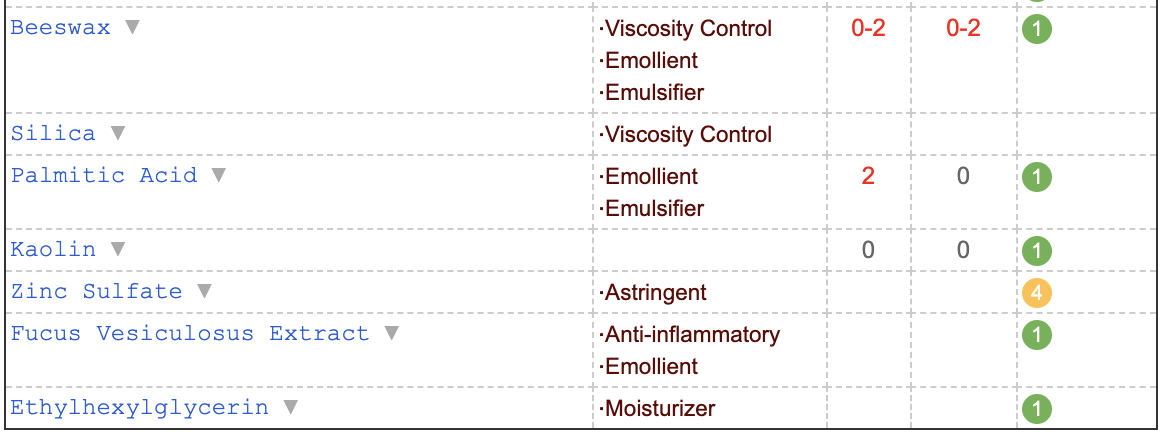Screen dimensions: 1164x440
Task: Open the Ethylhexylglycerin ingredient link
Action: pos(140,407)
